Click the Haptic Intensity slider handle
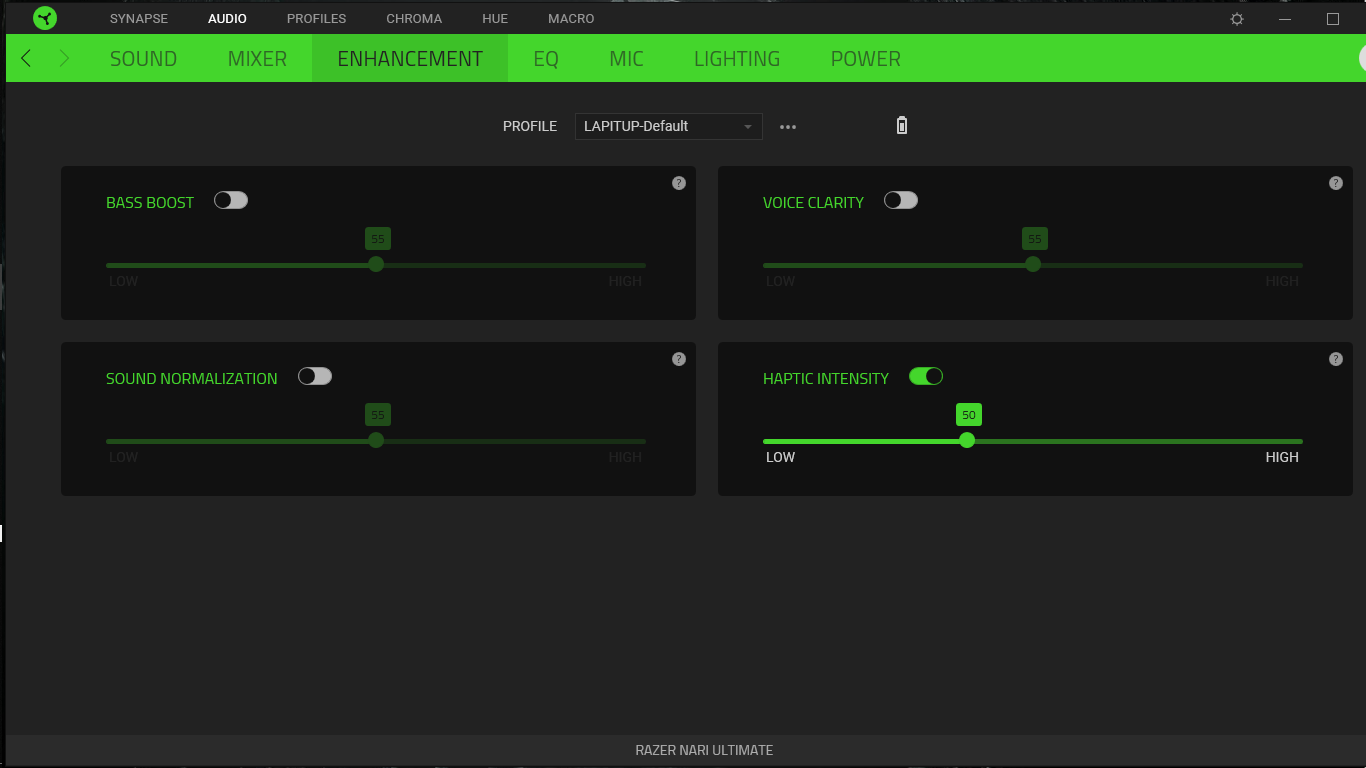Image resolution: width=1366 pixels, height=768 pixels. (967, 440)
